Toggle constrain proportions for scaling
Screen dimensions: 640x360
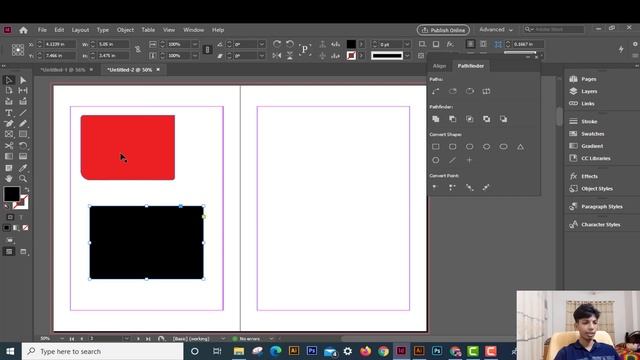click(x=207, y=49)
